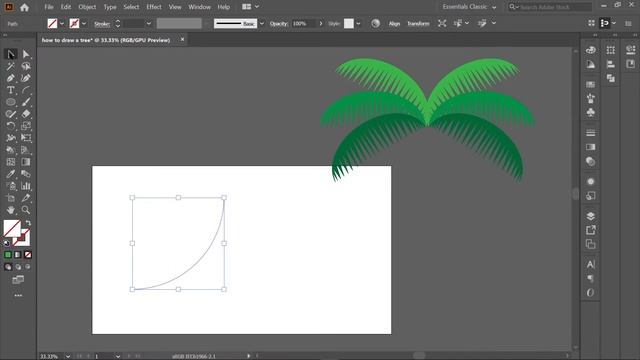This screenshot has height=360, width=640.
Task: Choose the Perspective Grid tool
Action: coord(26,150)
